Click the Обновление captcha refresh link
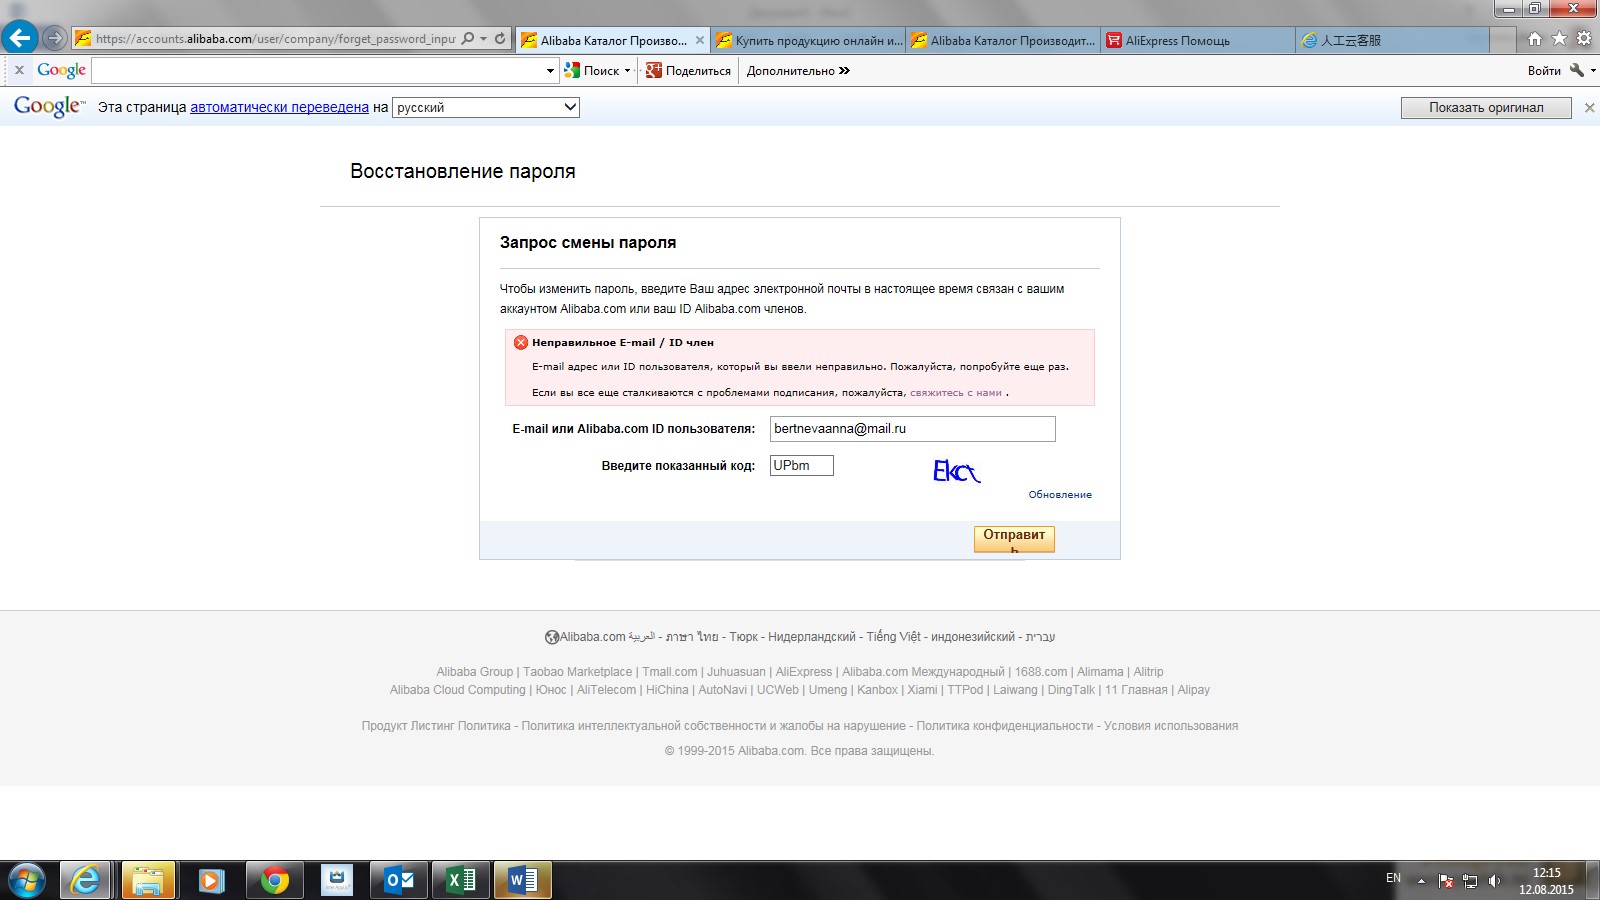1600x900 pixels. pos(1060,495)
